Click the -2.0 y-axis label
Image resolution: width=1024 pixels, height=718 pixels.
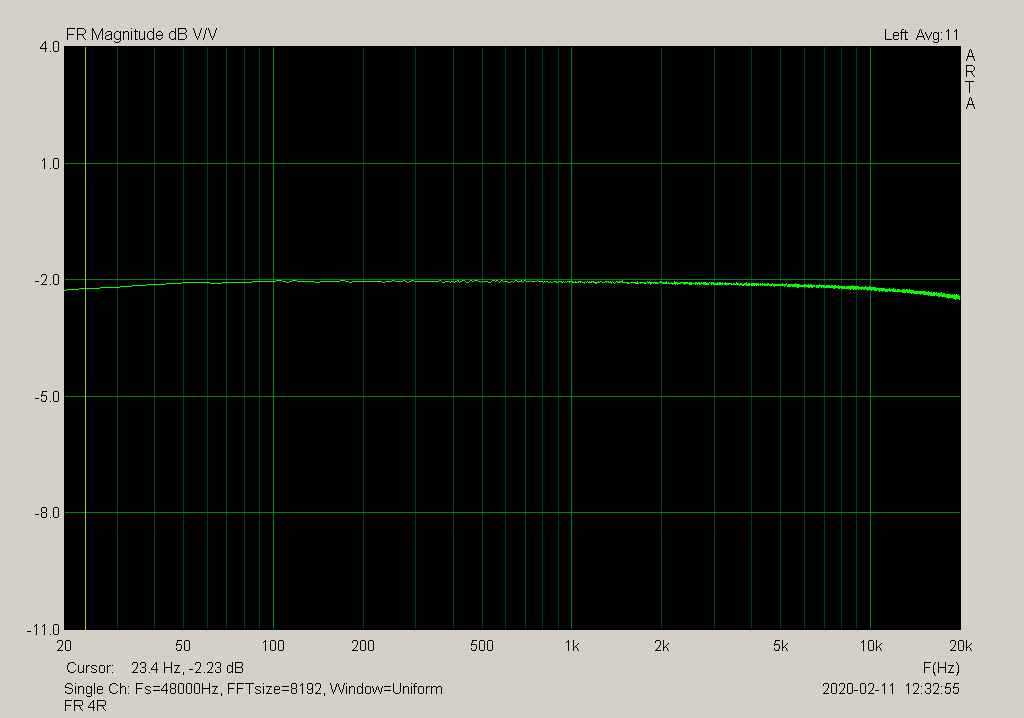(x=47, y=280)
